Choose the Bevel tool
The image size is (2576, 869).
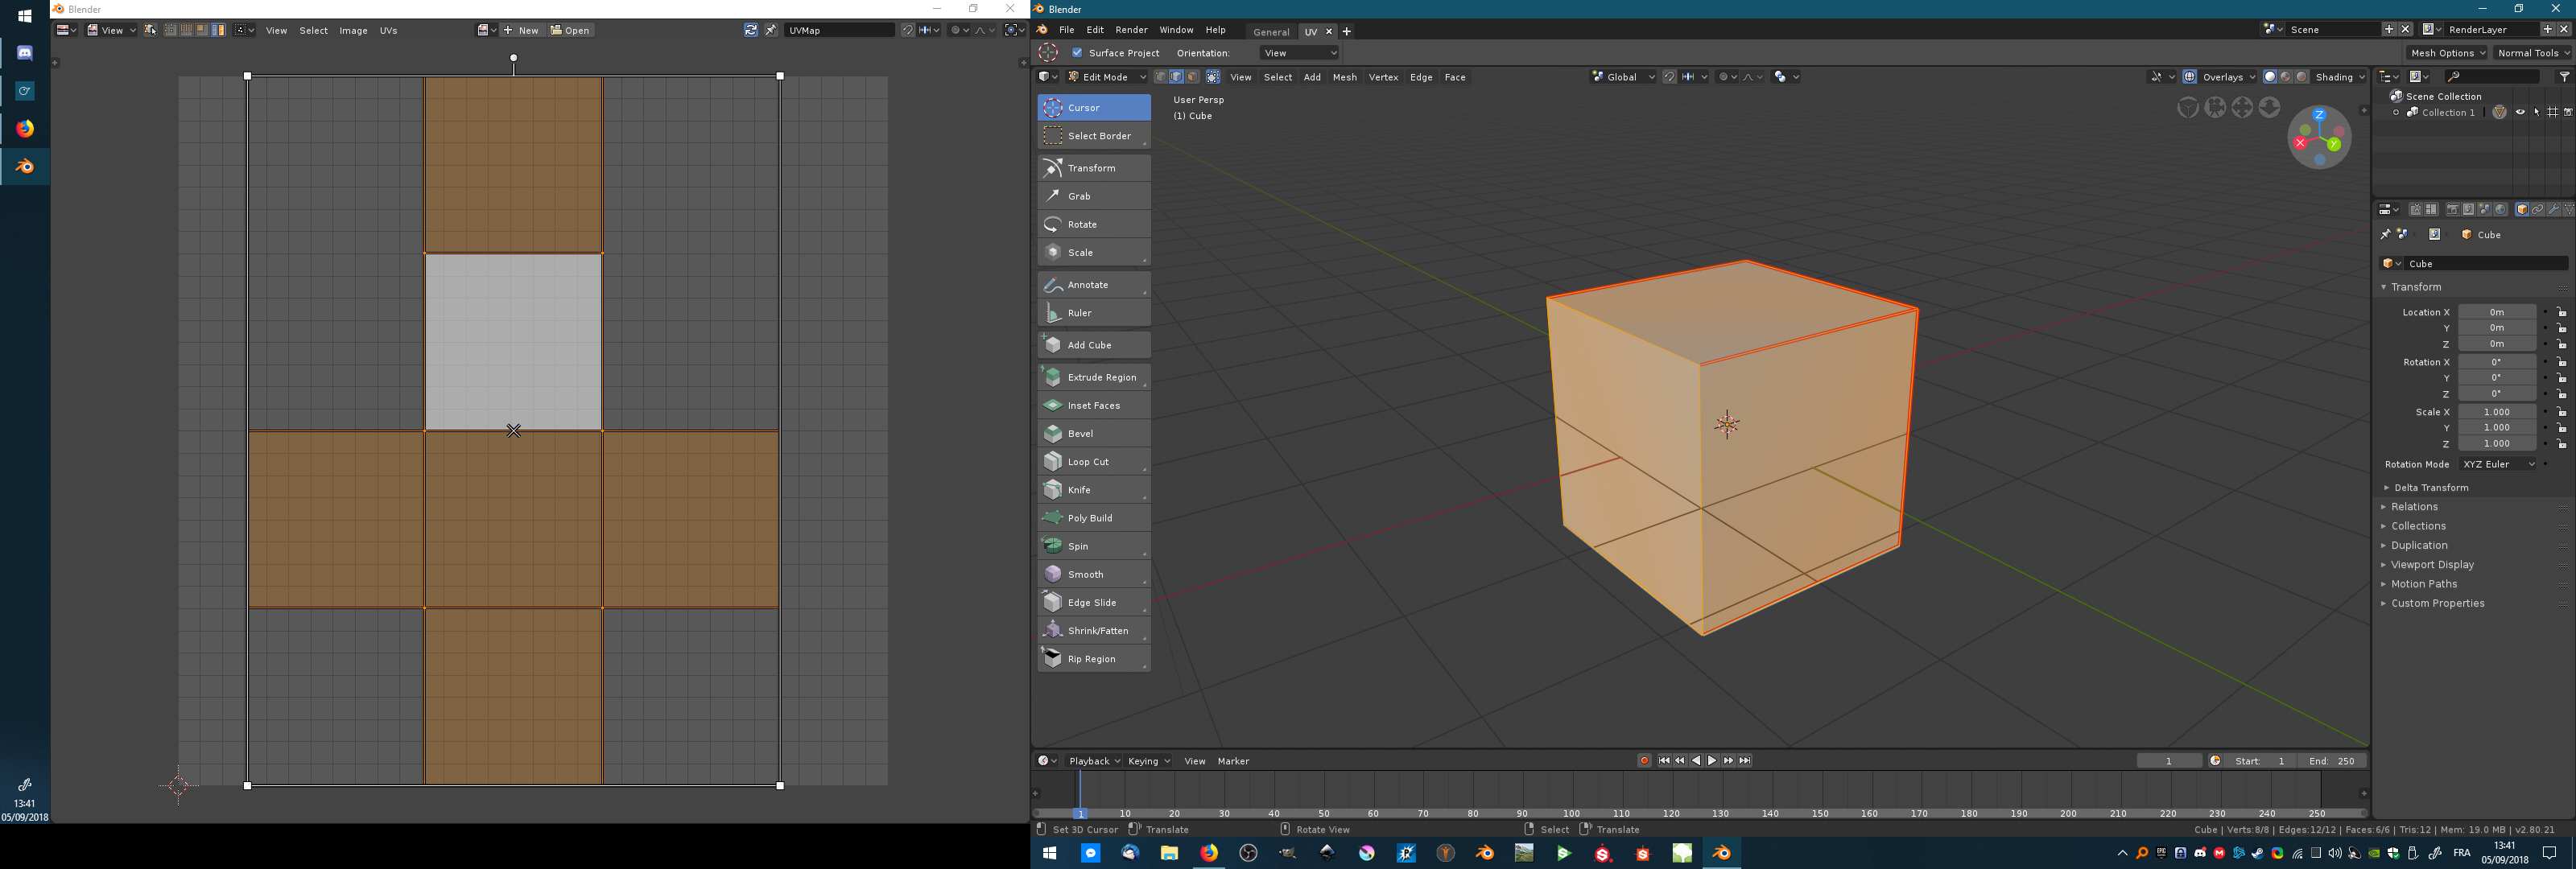(x=1094, y=433)
